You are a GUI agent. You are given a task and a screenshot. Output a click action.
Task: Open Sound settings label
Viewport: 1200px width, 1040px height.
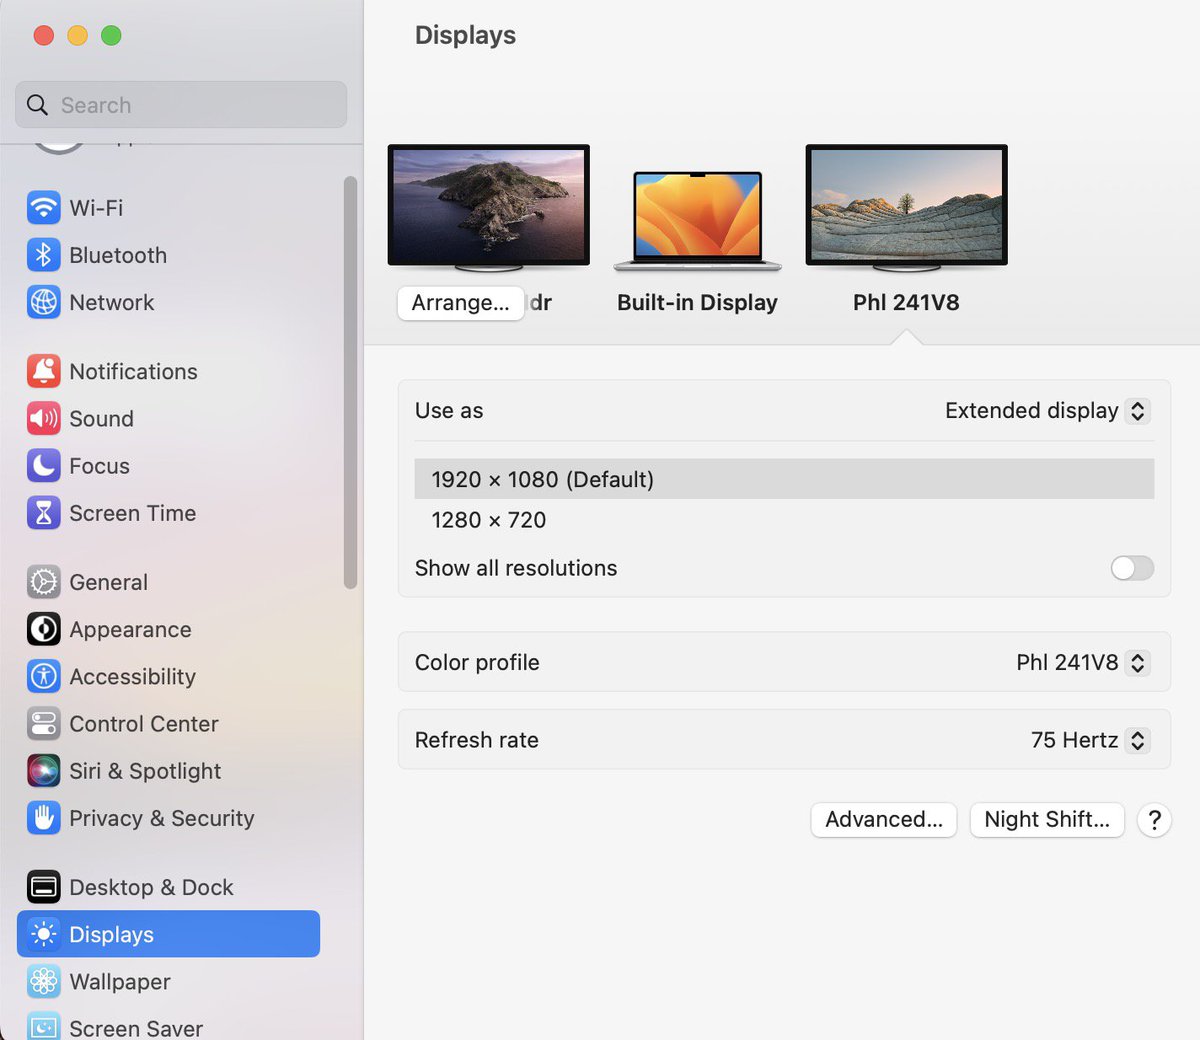tap(101, 419)
